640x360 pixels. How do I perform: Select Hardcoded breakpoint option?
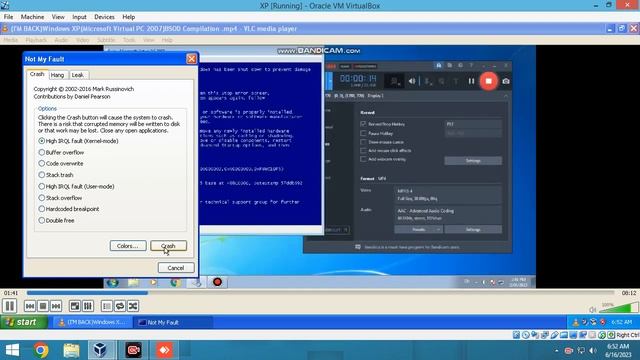[69, 209]
